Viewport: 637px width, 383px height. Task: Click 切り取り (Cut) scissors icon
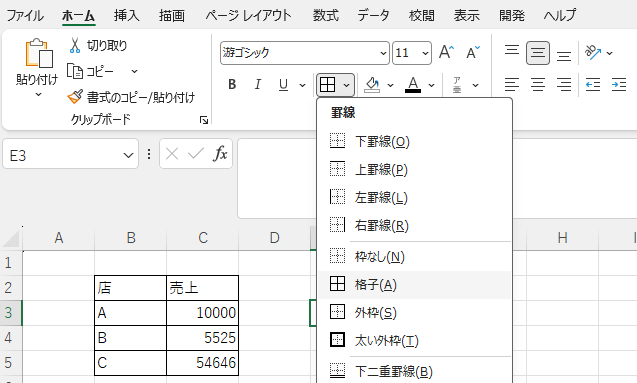pyautogui.click(x=75, y=45)
